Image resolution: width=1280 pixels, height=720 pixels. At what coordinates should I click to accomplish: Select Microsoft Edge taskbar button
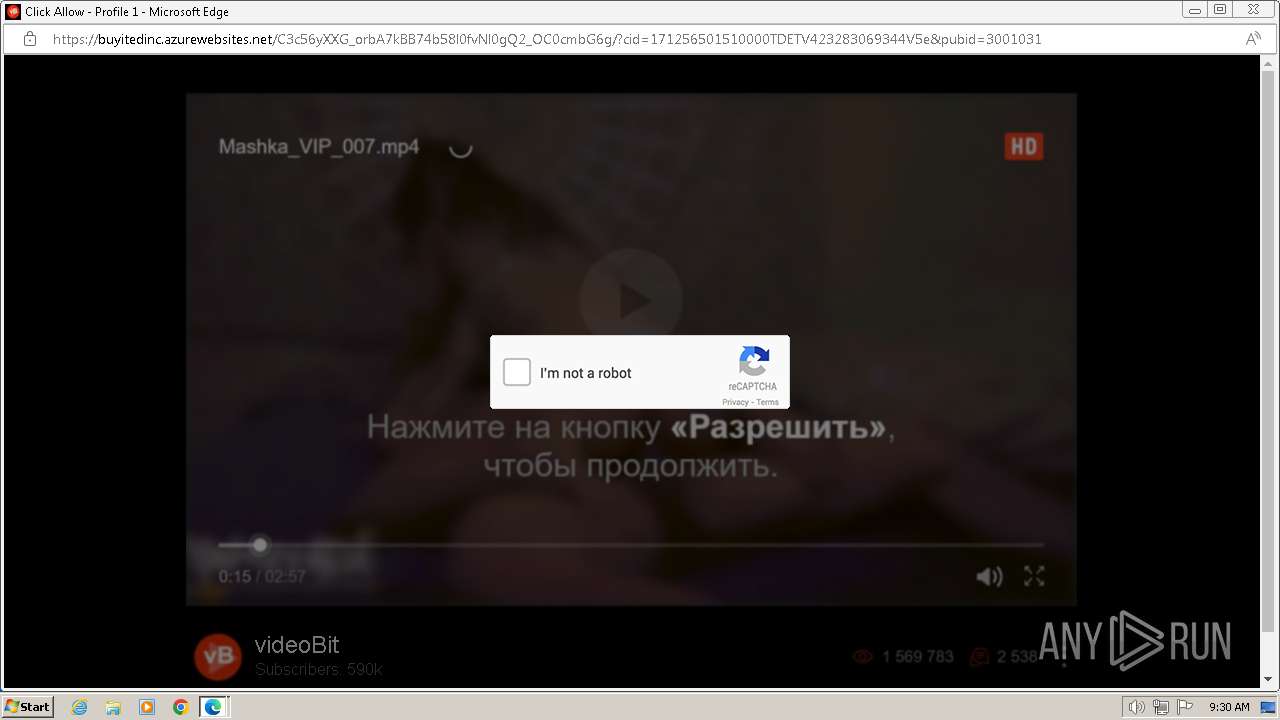pyautogui.click(x=214, y=707)
